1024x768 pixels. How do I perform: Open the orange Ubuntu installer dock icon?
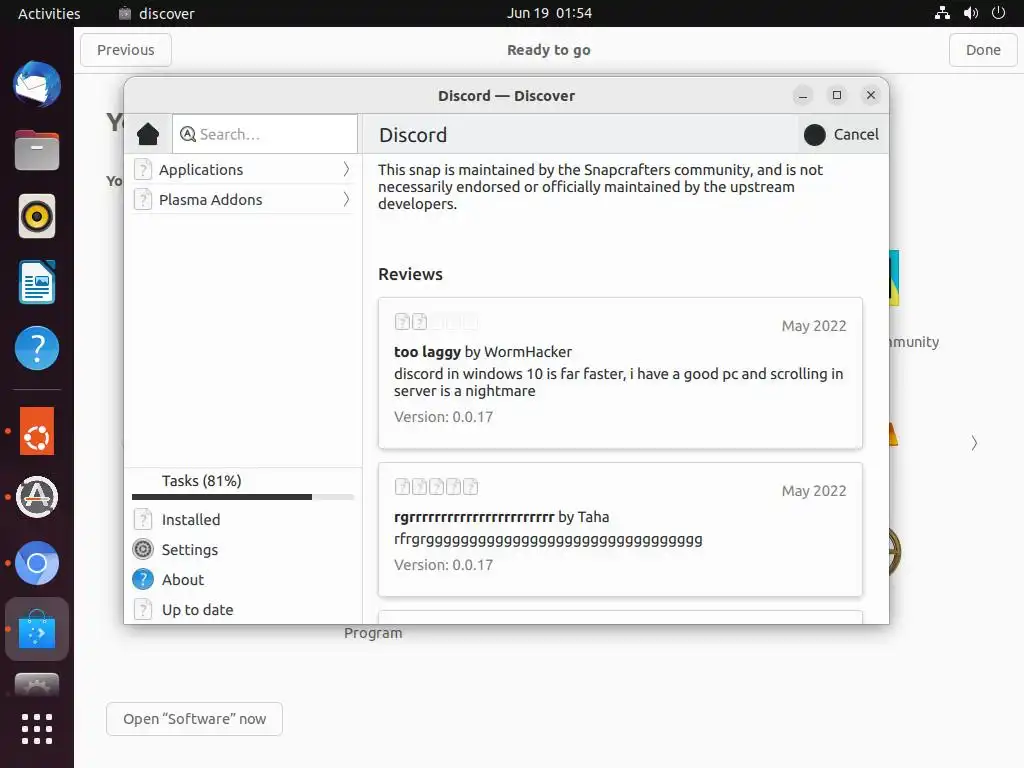click(37, 431)
